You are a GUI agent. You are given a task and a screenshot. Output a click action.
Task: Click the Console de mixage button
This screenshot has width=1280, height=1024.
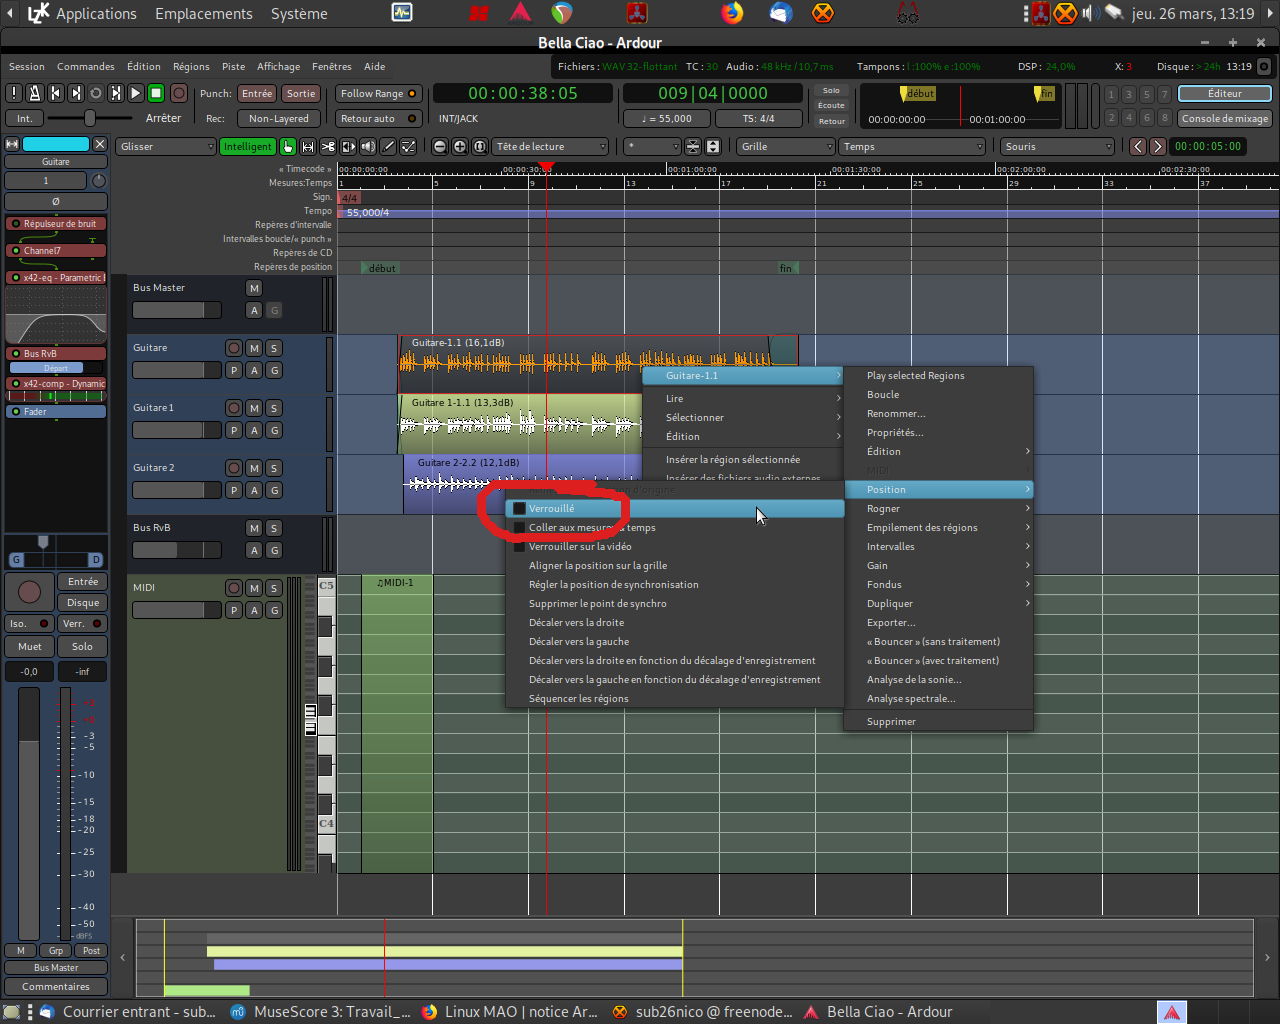click(1225, 118)
